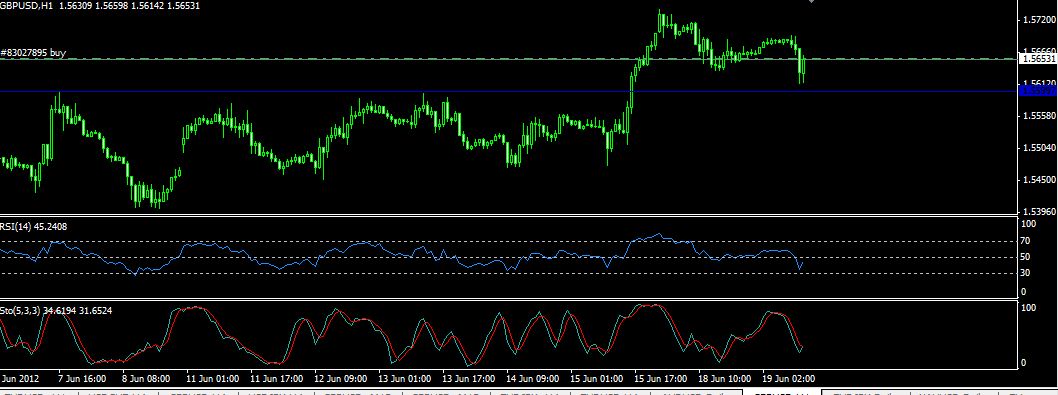This screenshot has width=1058, height=395.
Task: Click the 1.54500 price scale label
Action: coord(1038,180)
